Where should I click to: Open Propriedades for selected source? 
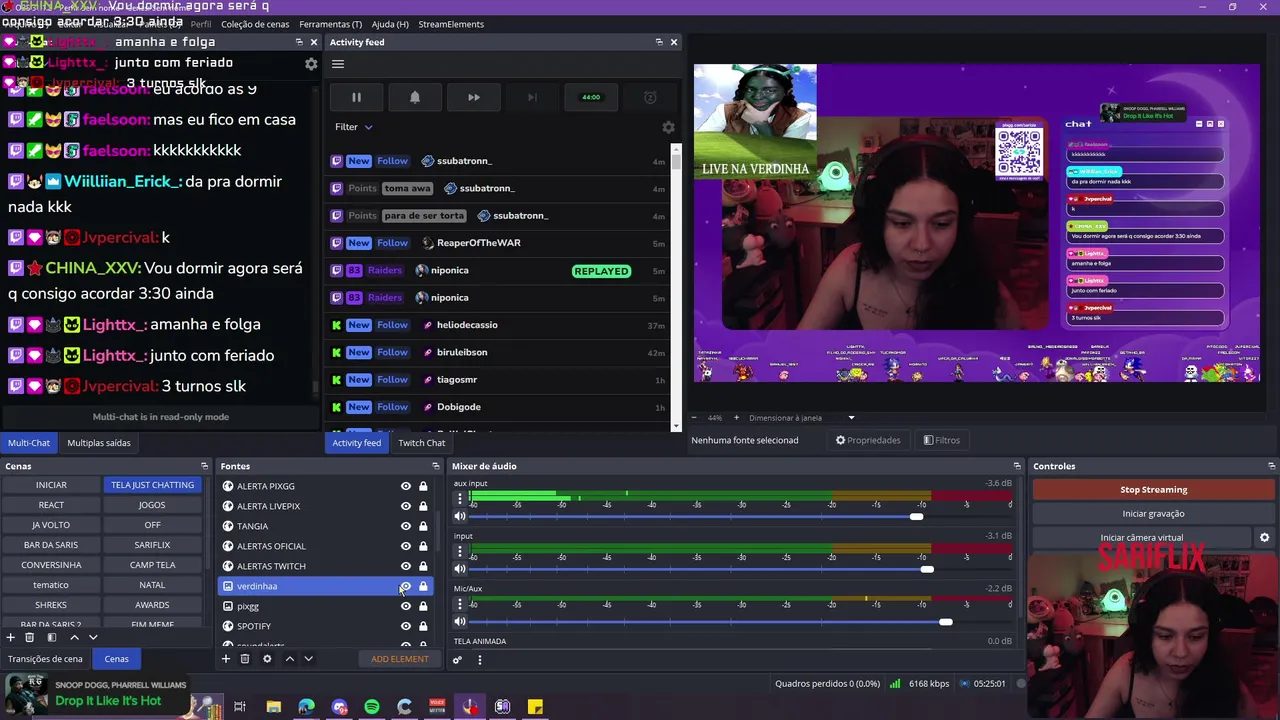pyautogui.click(x=868, y=440)
